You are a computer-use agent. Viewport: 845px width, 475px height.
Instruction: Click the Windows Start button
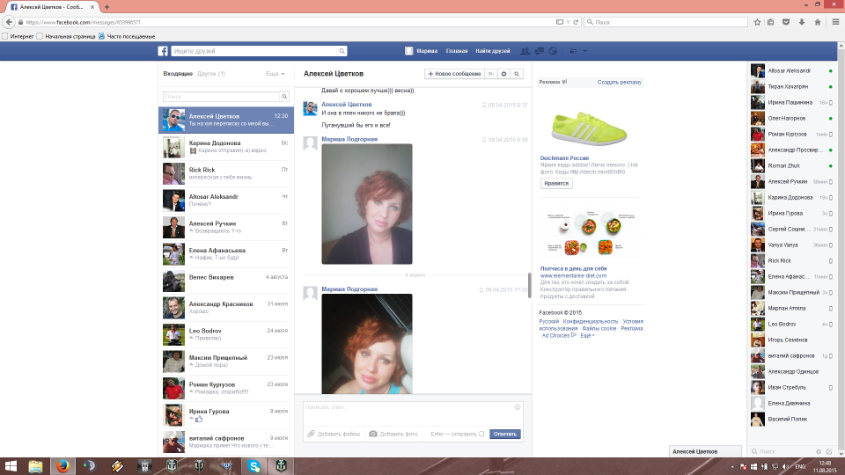[x=11, y=466]
